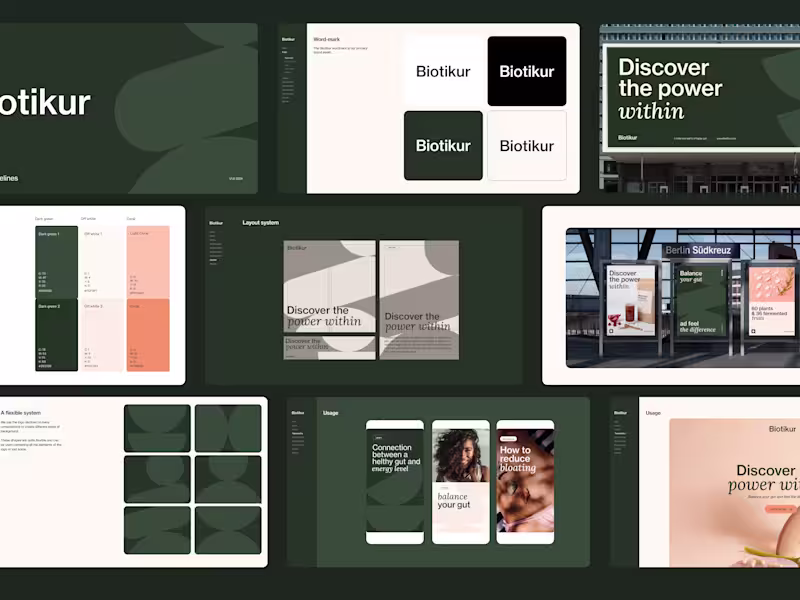Click the "Usage" heading on the web mockup slide
This screenshot has width=800, height=600.
click(653, 413)
